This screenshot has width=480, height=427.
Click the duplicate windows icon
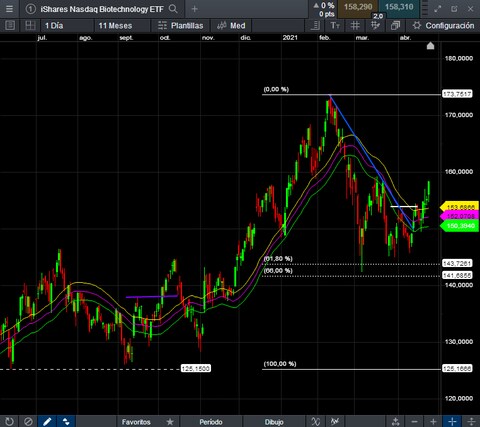[396, 26]
